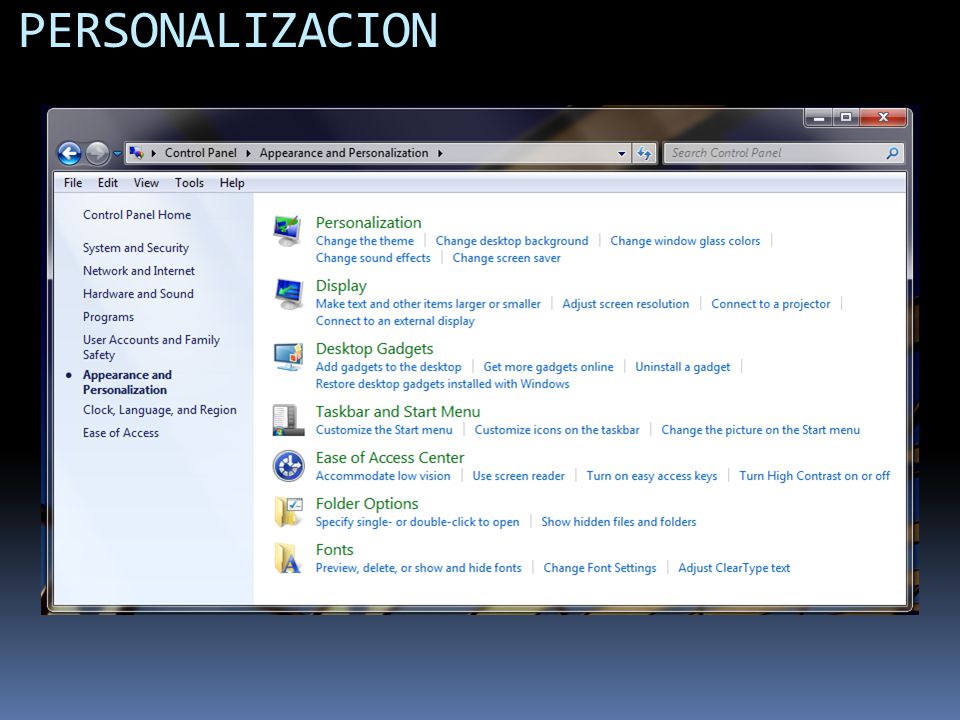The height and width of the screenshot is (720, 960).
Task: Click Turn High Contrast on or off
Action: pos(814,476)
